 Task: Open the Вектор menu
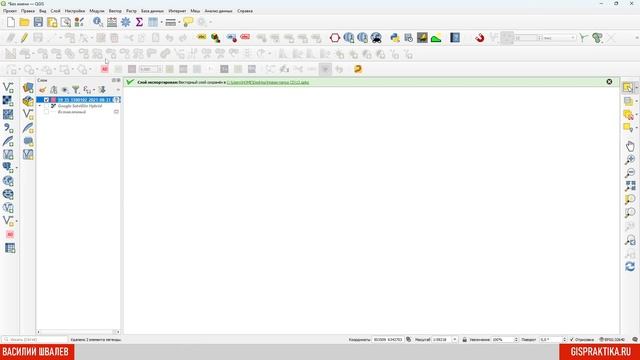tap(115, 11)
